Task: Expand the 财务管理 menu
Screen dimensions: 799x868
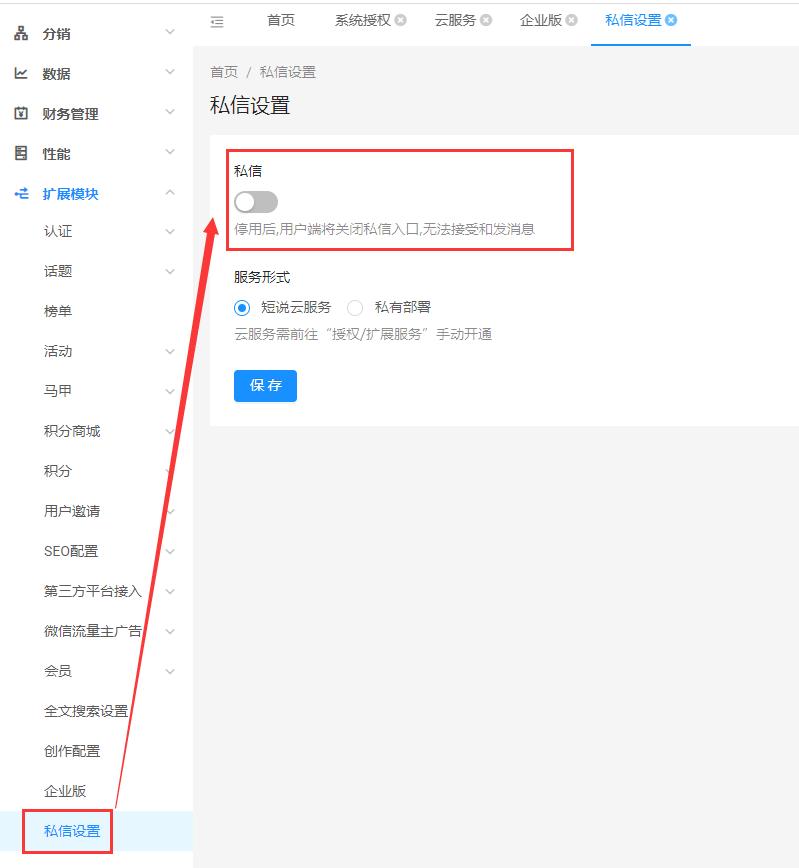Action: (x=170, y=112)
